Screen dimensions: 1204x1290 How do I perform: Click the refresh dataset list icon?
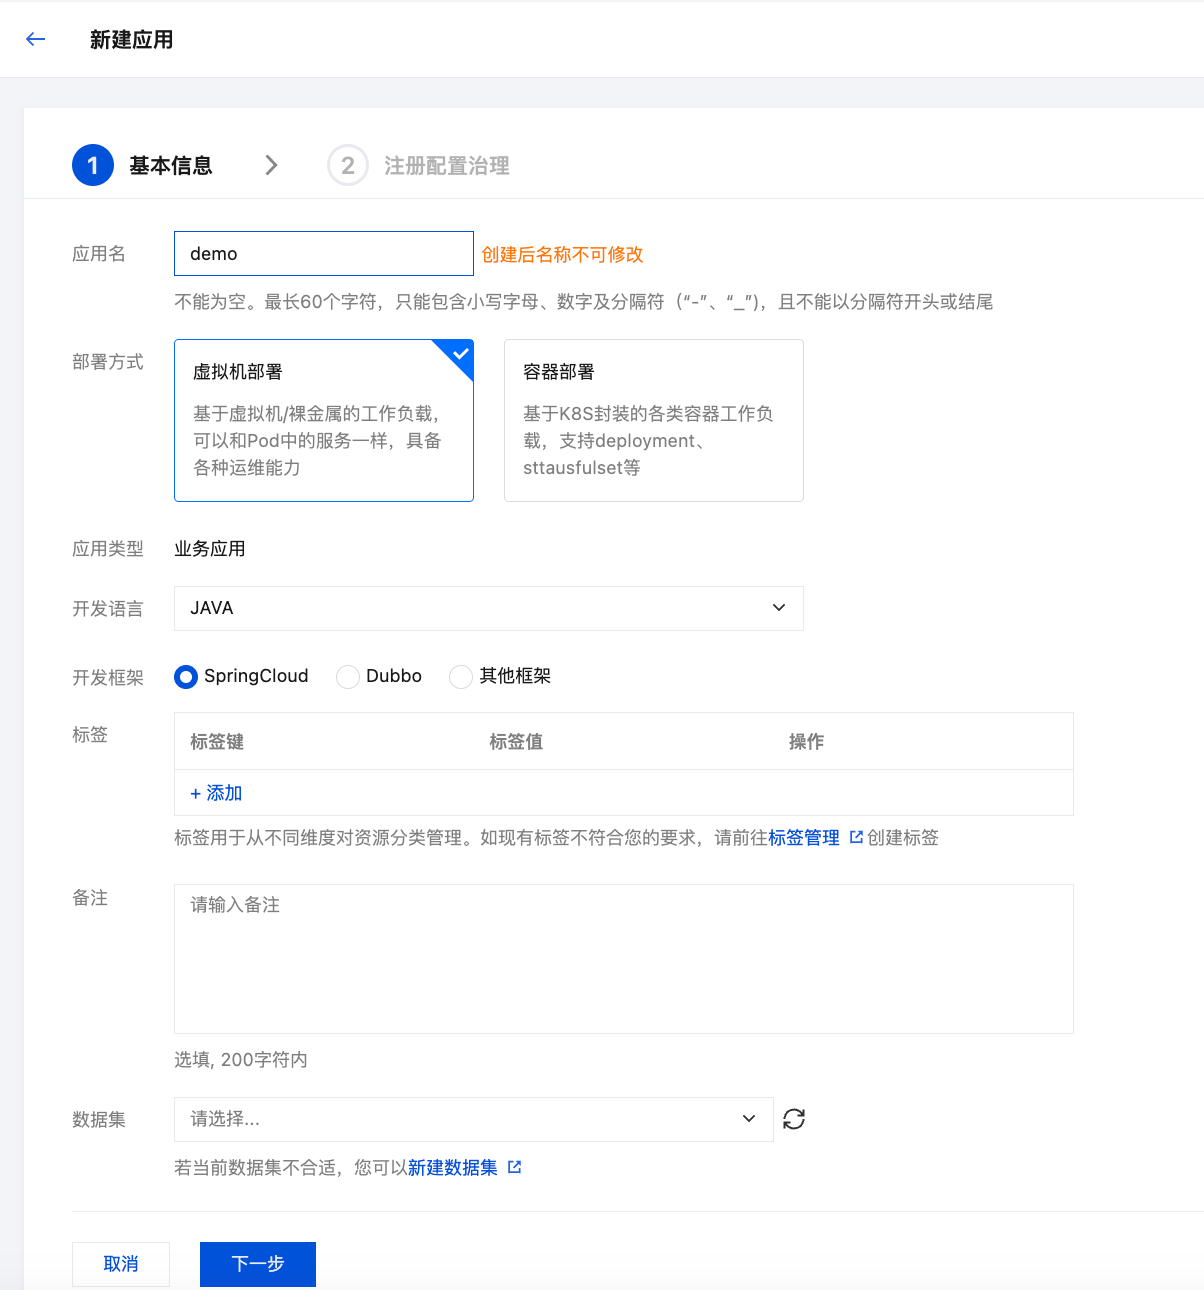click(794, 1119)
